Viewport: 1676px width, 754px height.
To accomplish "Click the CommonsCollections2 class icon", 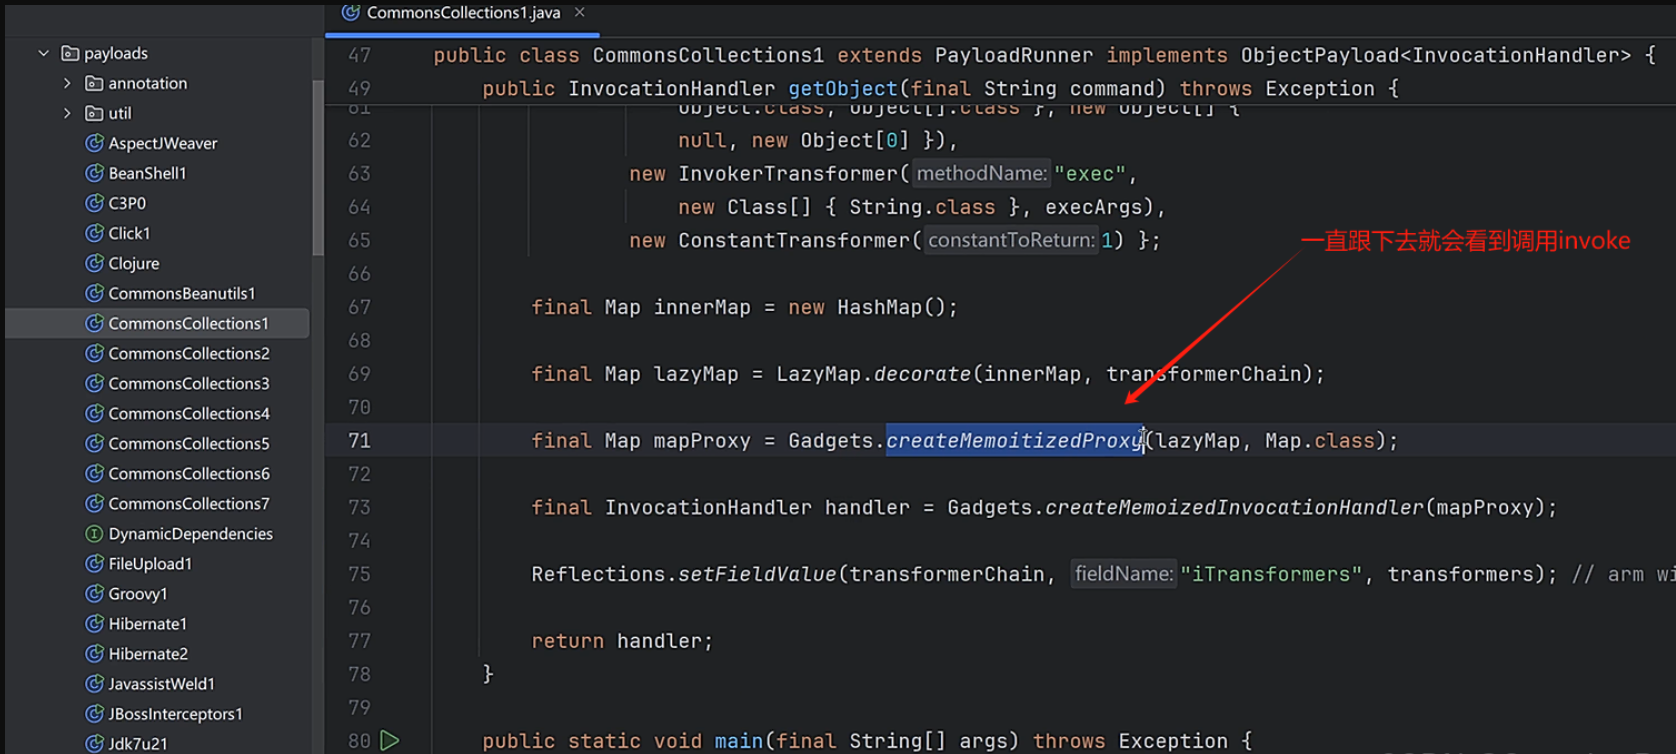I will click(x=94, y=353).
